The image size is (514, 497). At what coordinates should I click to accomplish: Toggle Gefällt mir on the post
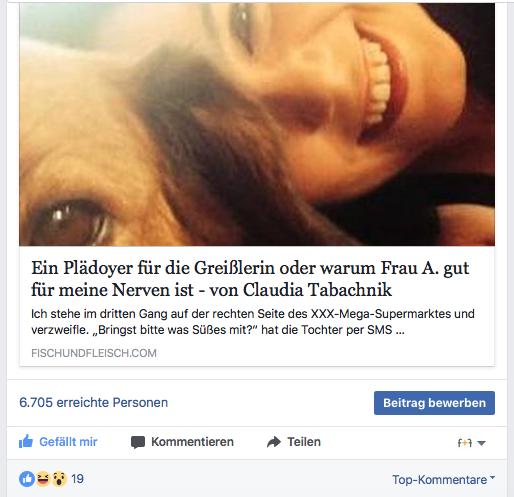click(58, 442)
